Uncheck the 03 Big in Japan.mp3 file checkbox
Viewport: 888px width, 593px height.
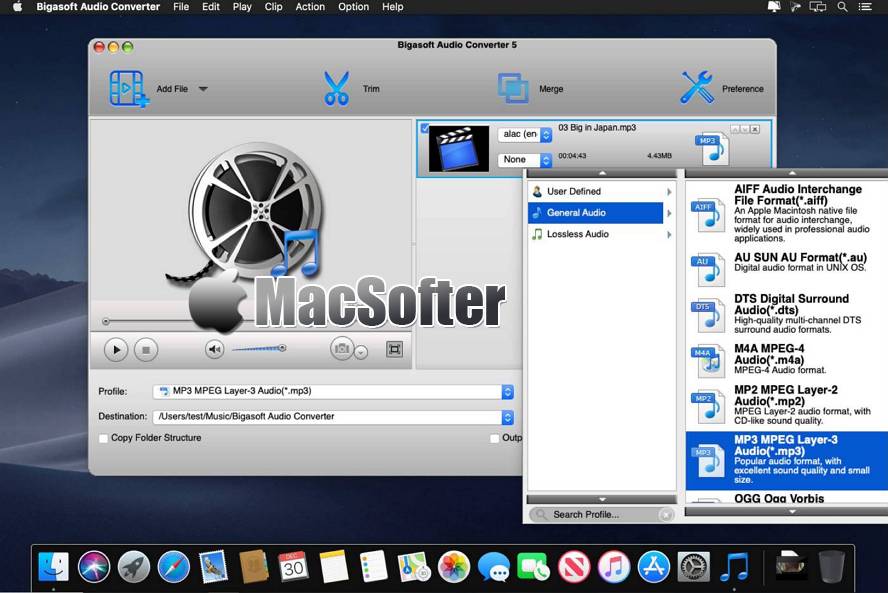point(425,129)
